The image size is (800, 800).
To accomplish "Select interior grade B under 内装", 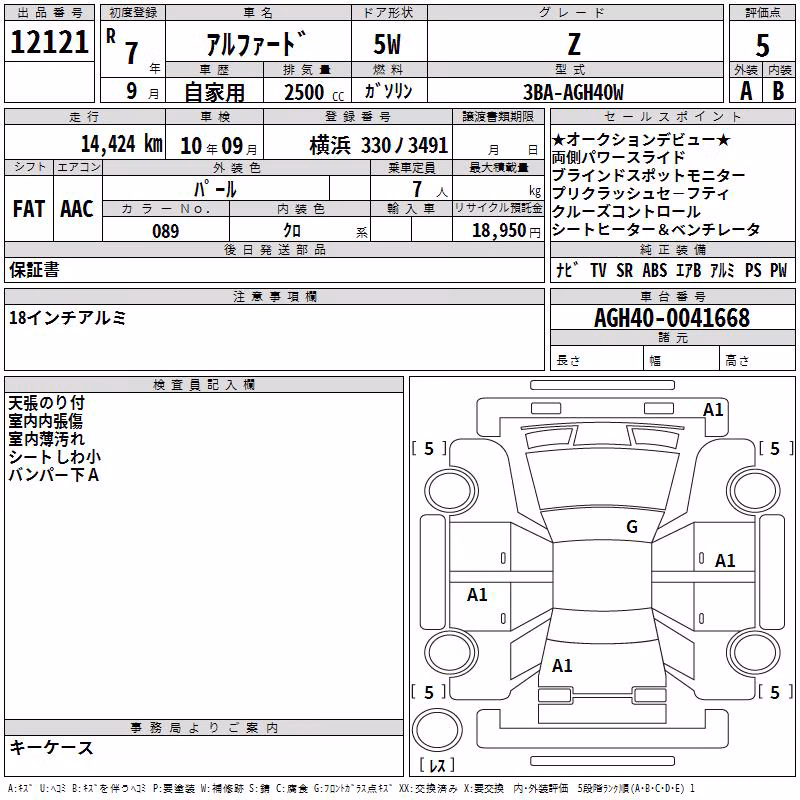I will pos(778,91).
